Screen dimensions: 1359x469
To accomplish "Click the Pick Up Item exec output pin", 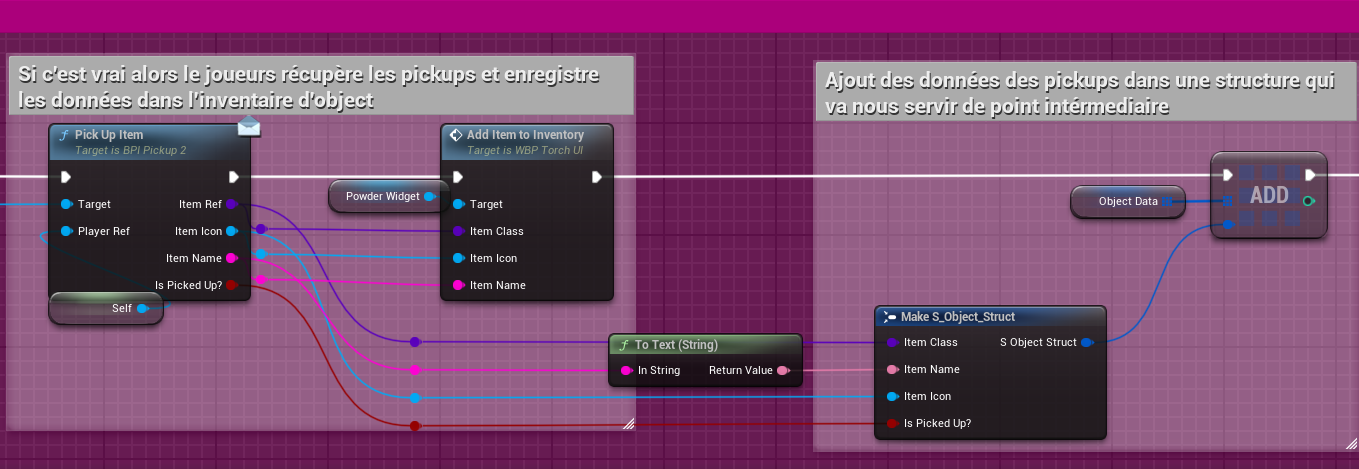I will [x=233, y=177].
